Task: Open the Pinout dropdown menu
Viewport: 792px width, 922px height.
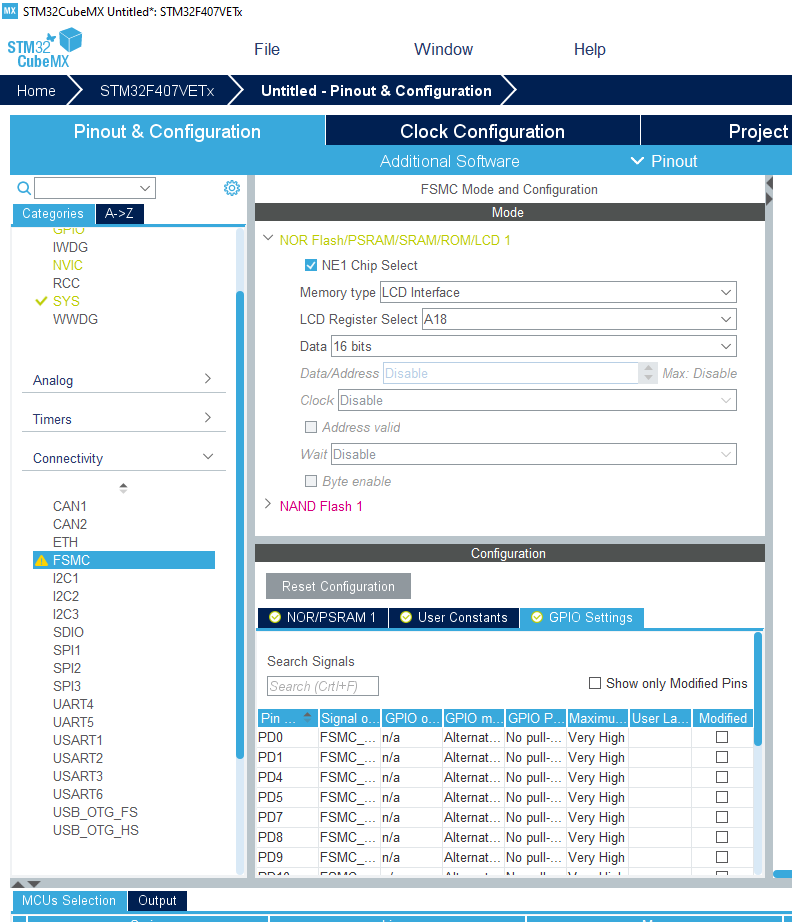Action: 663,161
